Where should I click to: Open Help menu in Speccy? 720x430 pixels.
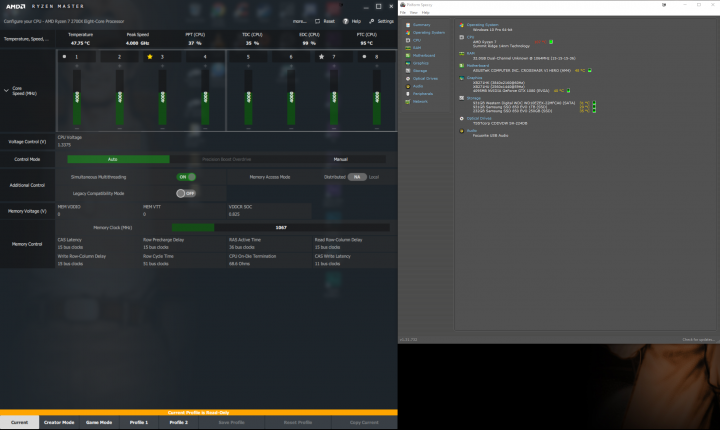(x=426, y=12)
